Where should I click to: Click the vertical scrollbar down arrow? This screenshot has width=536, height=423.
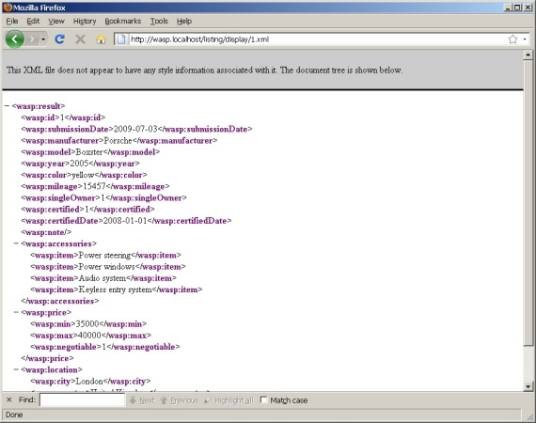pos(528,386)
